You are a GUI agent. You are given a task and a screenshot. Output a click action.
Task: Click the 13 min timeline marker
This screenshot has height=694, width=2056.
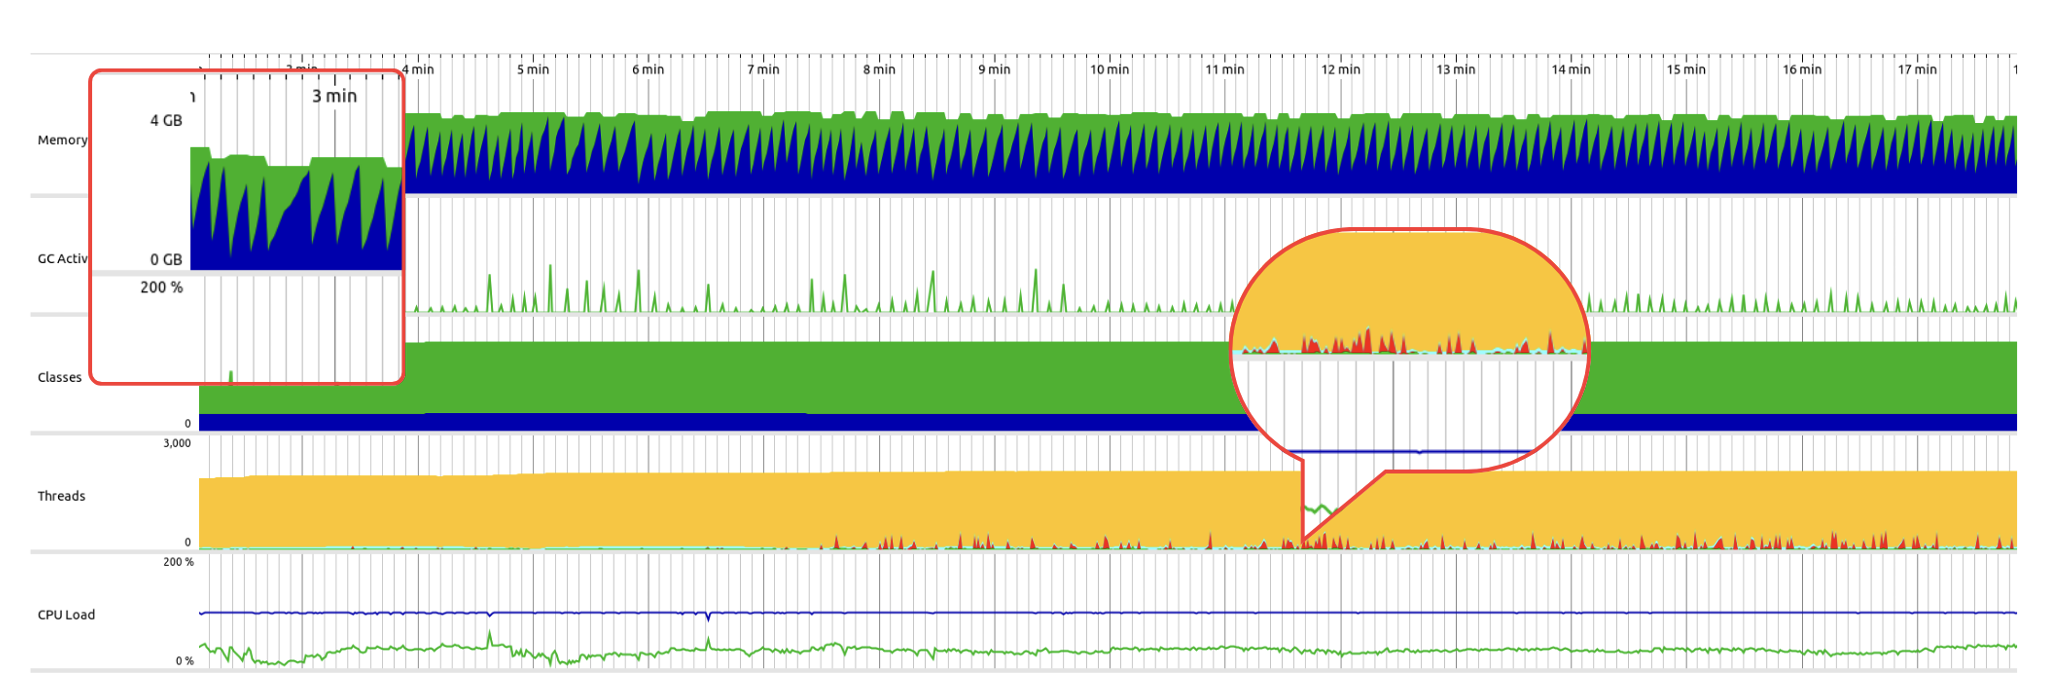pyautogui.click(x=1456, y=69)
